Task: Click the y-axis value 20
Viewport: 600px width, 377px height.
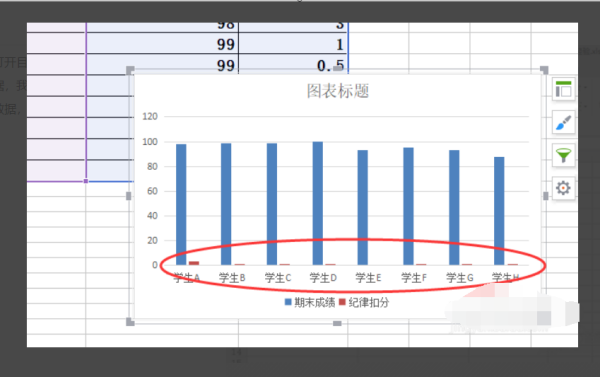Action: click(152, 240)
